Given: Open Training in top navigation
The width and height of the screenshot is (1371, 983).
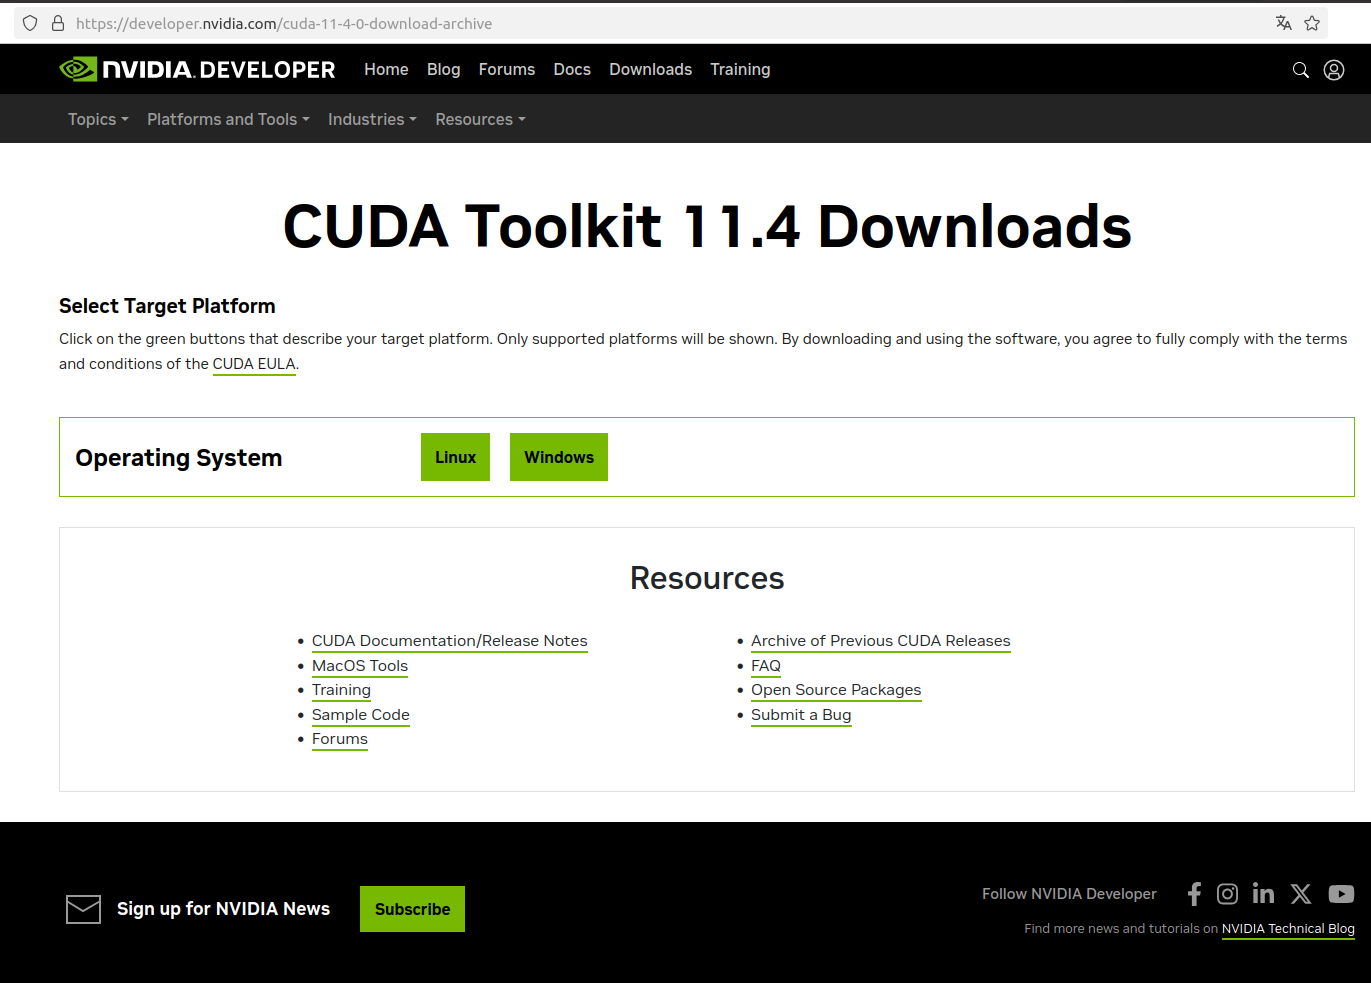Looking at the screenshot, I should 740,69.
